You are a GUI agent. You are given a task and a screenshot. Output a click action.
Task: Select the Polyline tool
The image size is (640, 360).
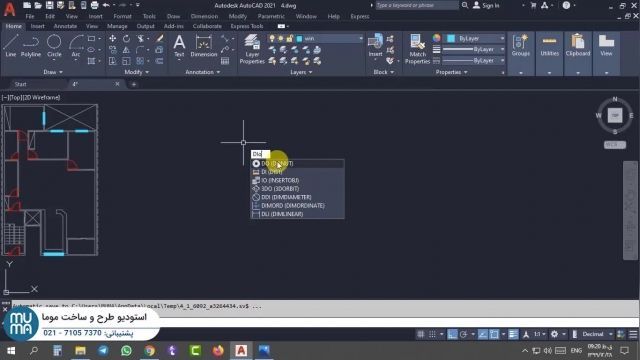click(x=31, y=45)
